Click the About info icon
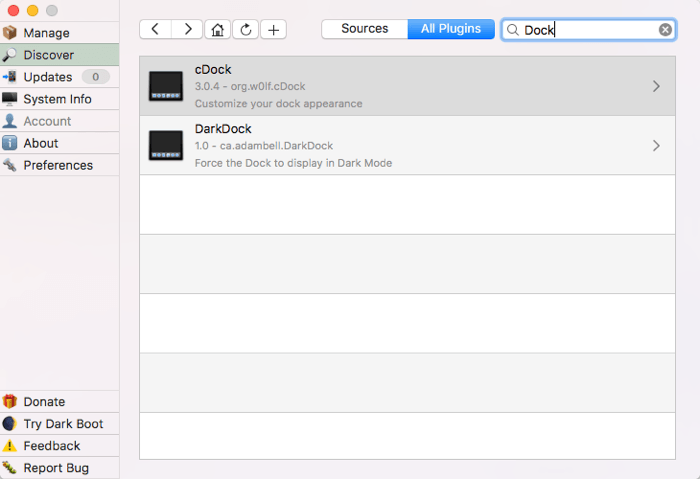The width and height of the screenshot is (700, 479). 9,143
